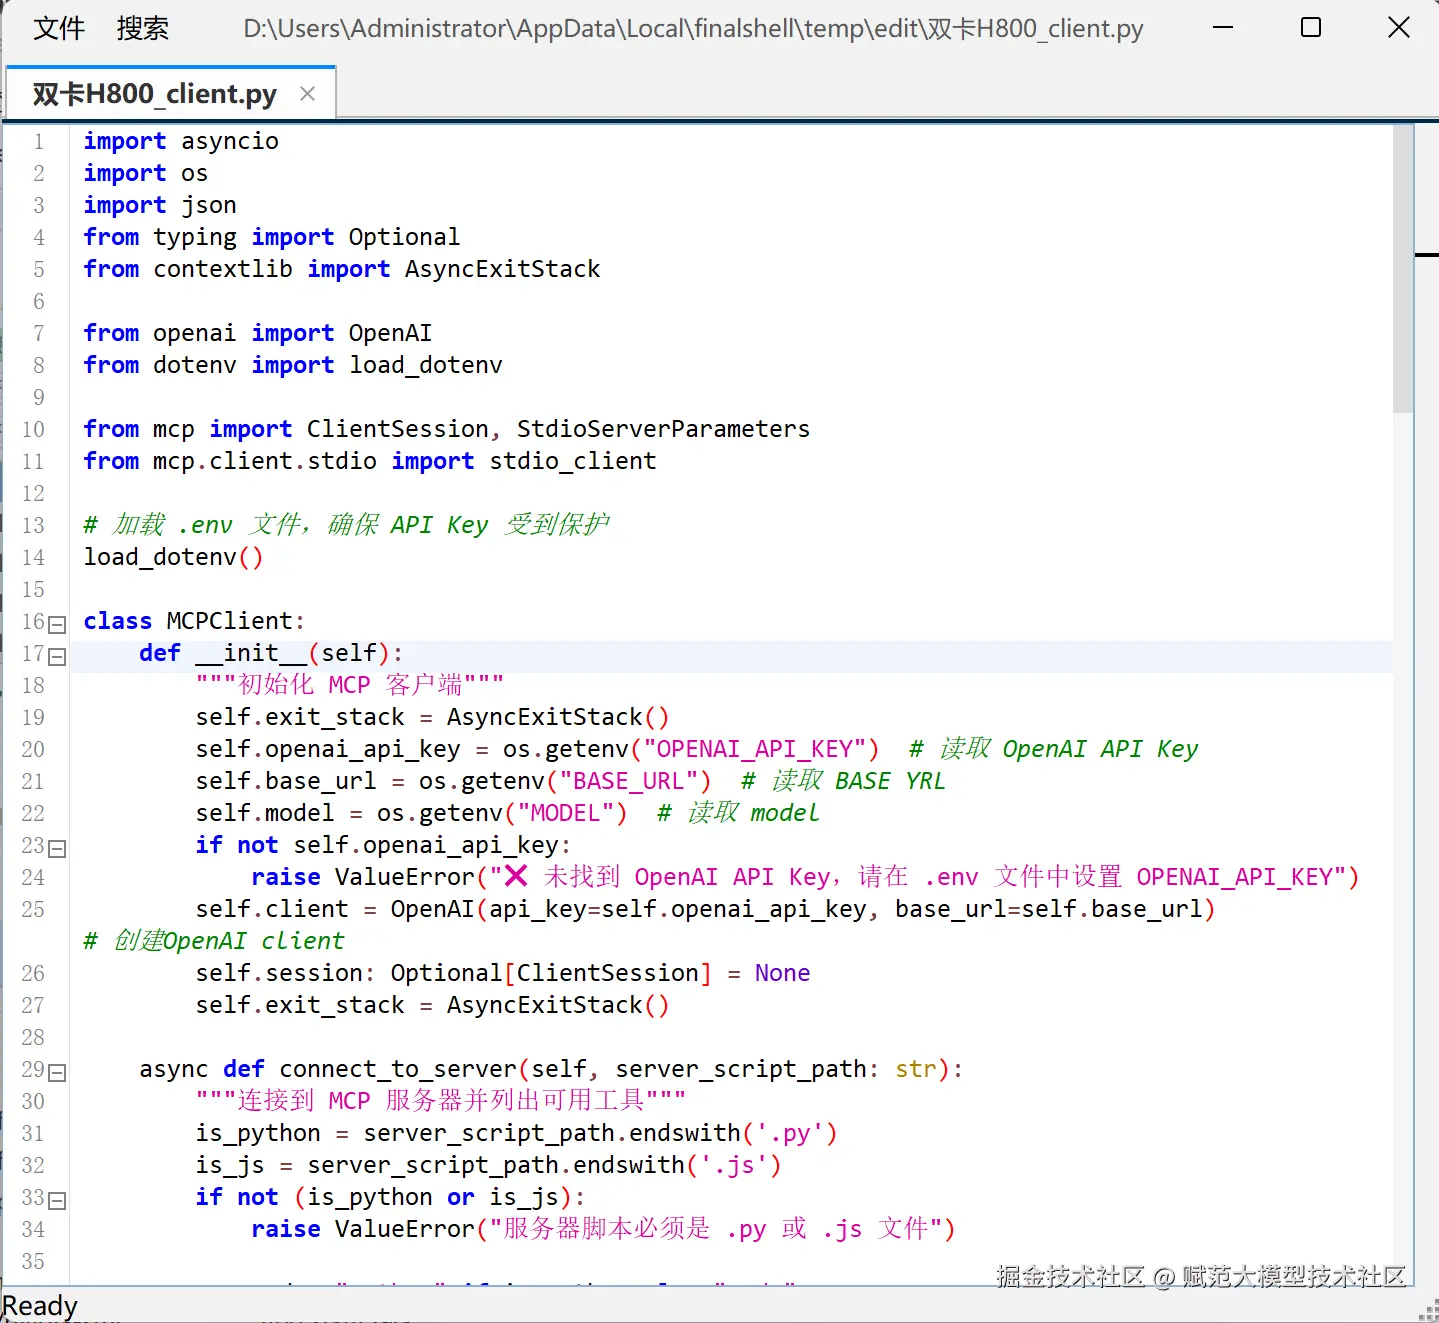
Task: Click 'MCPClient' class name
Action: click(x=231, y=621)
